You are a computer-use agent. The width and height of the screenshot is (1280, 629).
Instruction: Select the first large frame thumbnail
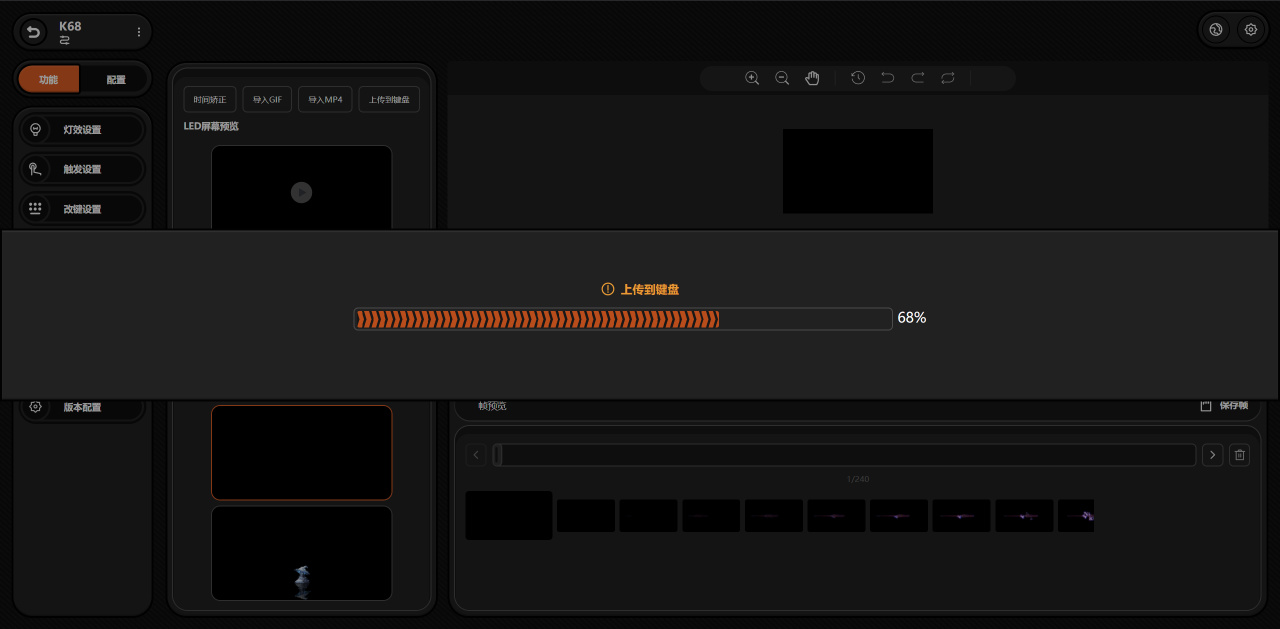coord(509,515)
